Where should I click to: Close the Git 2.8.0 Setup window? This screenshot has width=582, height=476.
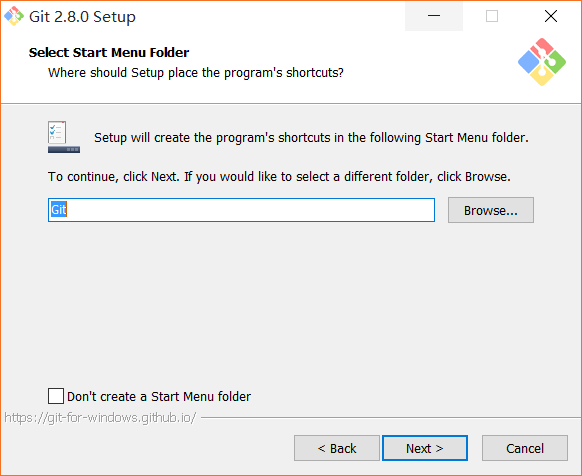point(550,16)
